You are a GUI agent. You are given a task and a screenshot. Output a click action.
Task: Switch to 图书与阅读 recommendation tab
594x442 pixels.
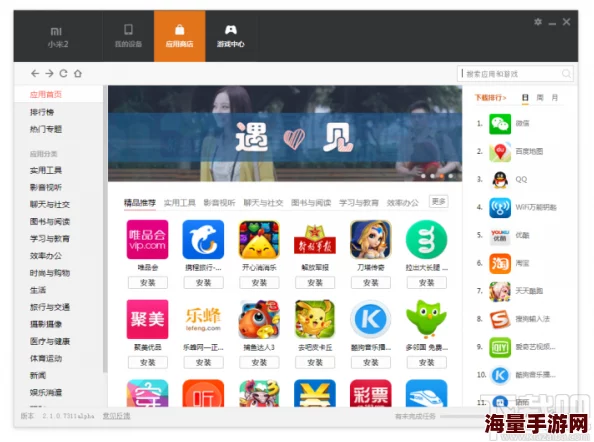[311, 203]
